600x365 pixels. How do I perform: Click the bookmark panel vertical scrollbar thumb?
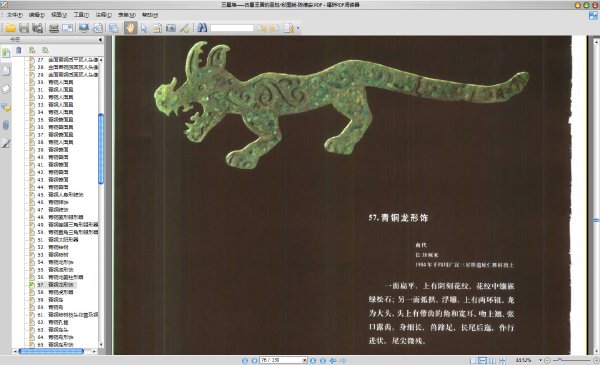(x=101, y=148)
